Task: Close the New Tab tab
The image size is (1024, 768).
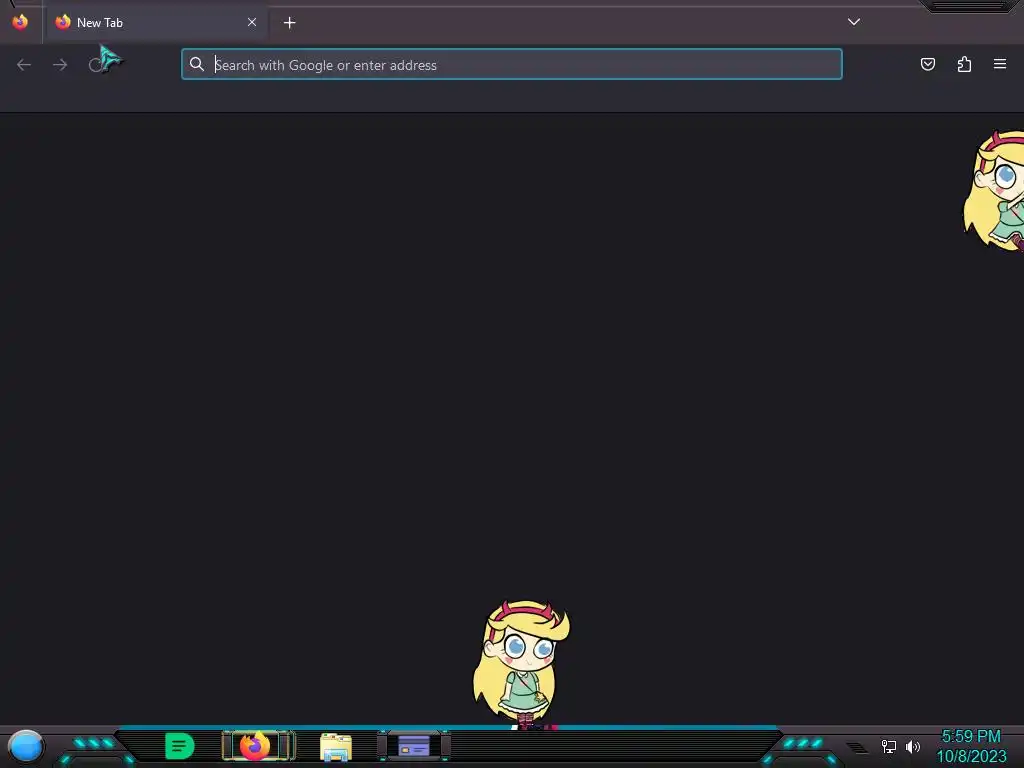Action: [x=252, y=22]
